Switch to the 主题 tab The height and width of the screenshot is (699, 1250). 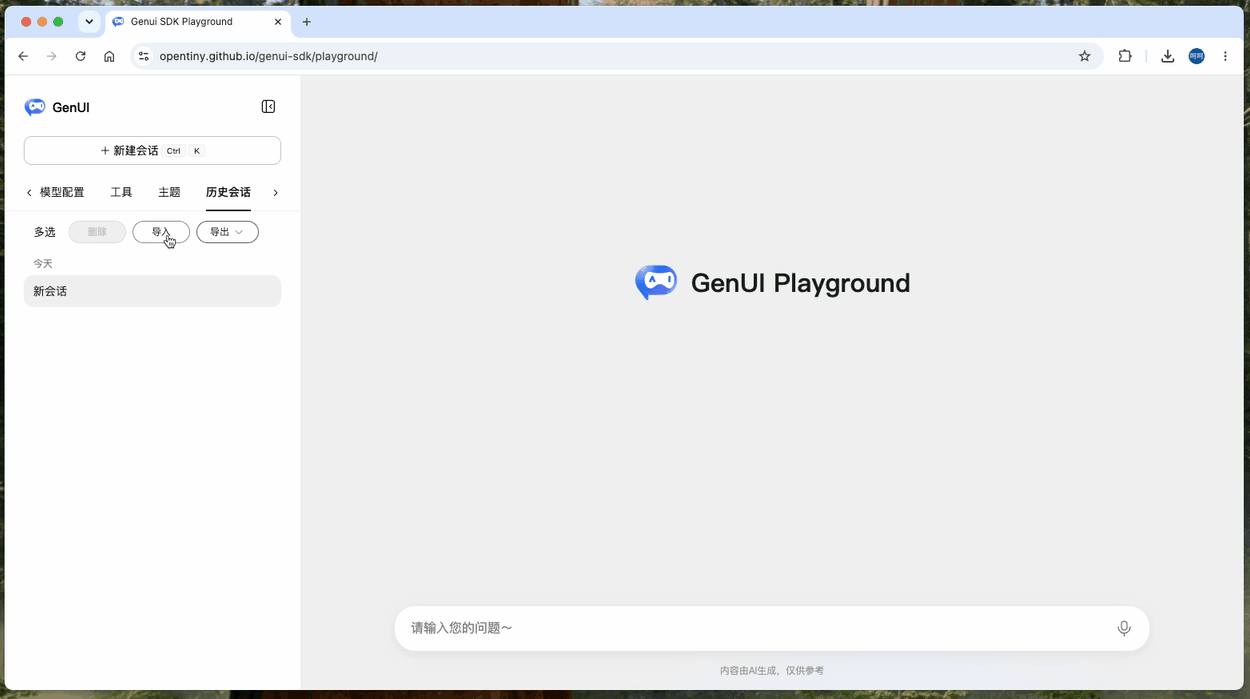169,192
